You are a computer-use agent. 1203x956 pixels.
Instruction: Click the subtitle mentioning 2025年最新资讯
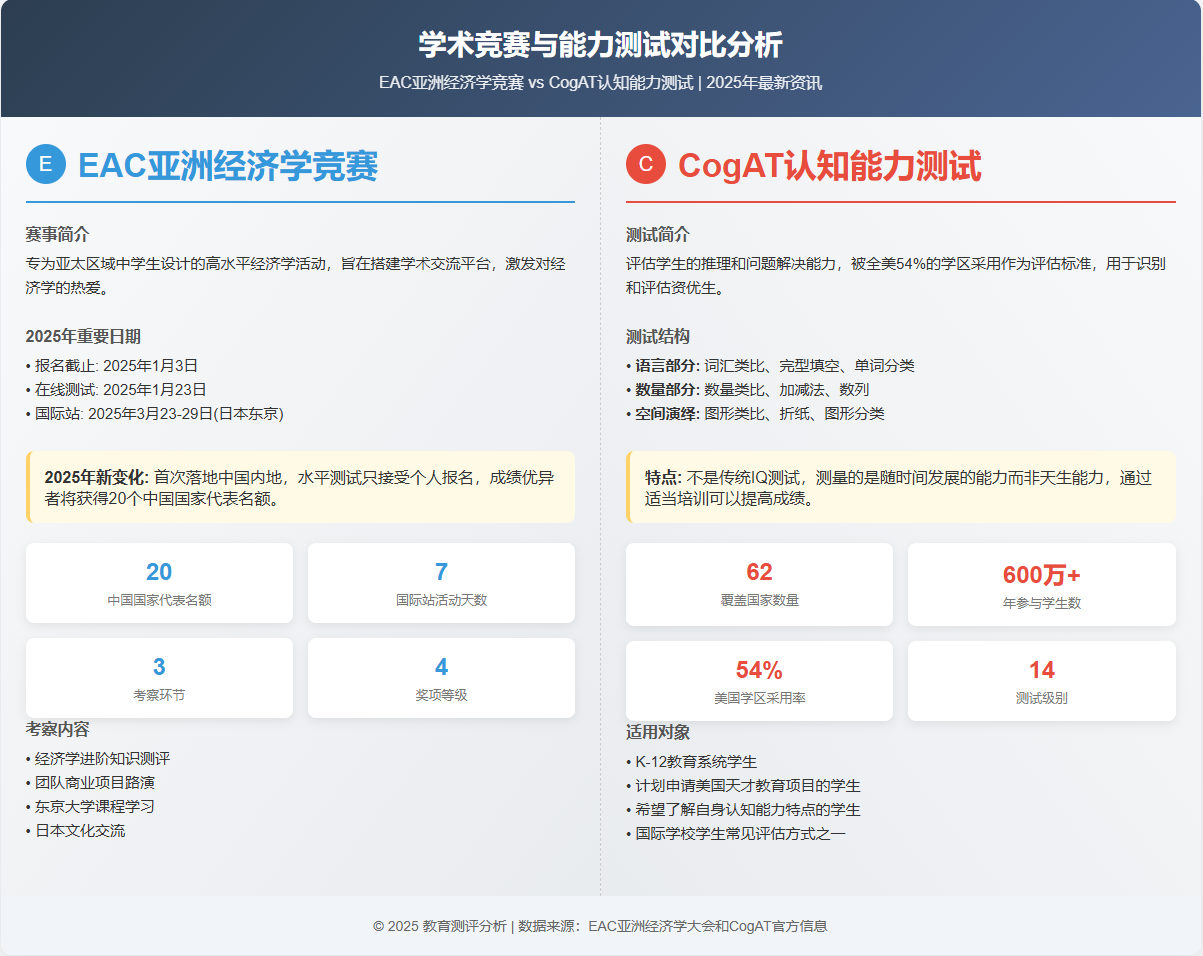(601, 83)
